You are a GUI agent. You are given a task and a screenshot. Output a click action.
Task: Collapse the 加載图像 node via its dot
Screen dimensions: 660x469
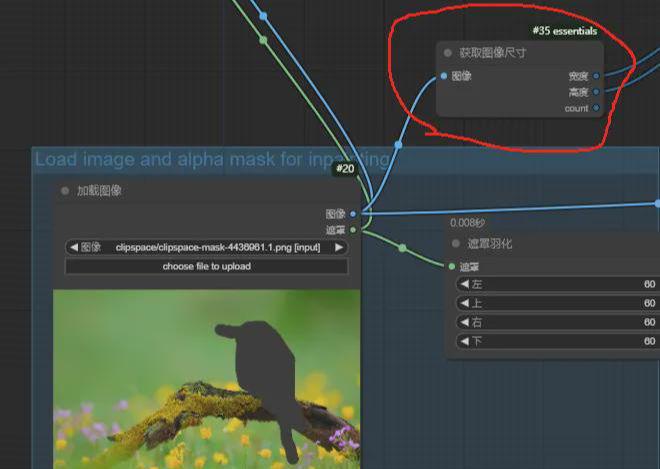[x=65, y=191]
